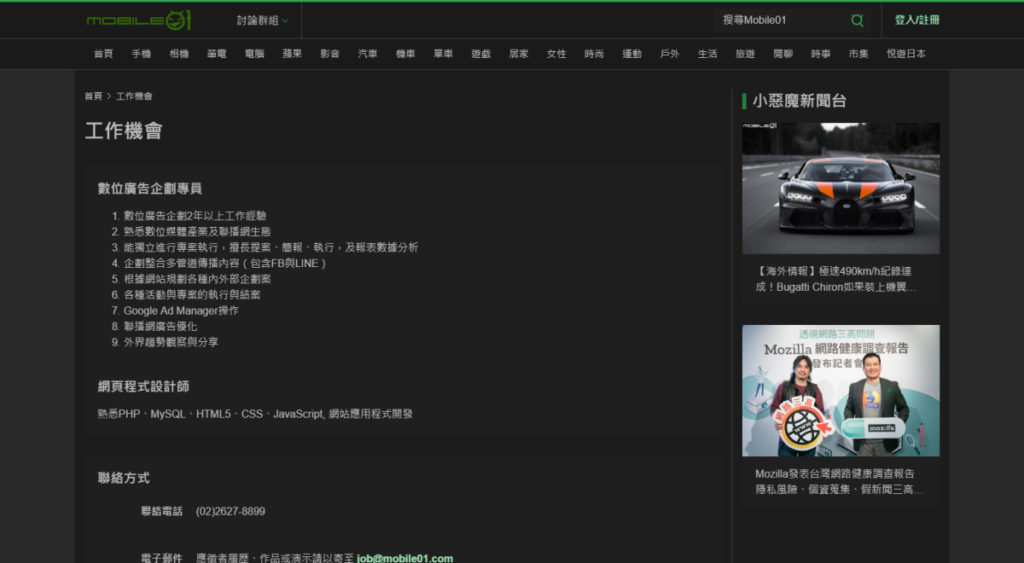The width and height of the screenshot is (1024, 563).
Task: Click the 登入/註冊 login button
Action: [916, 20]
